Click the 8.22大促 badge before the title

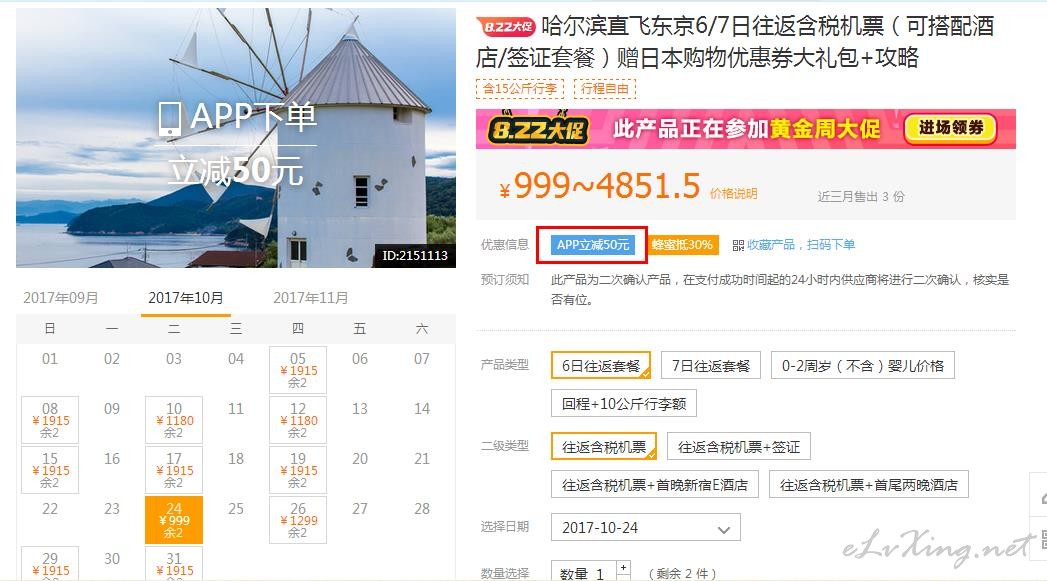(x=506, y=27)
